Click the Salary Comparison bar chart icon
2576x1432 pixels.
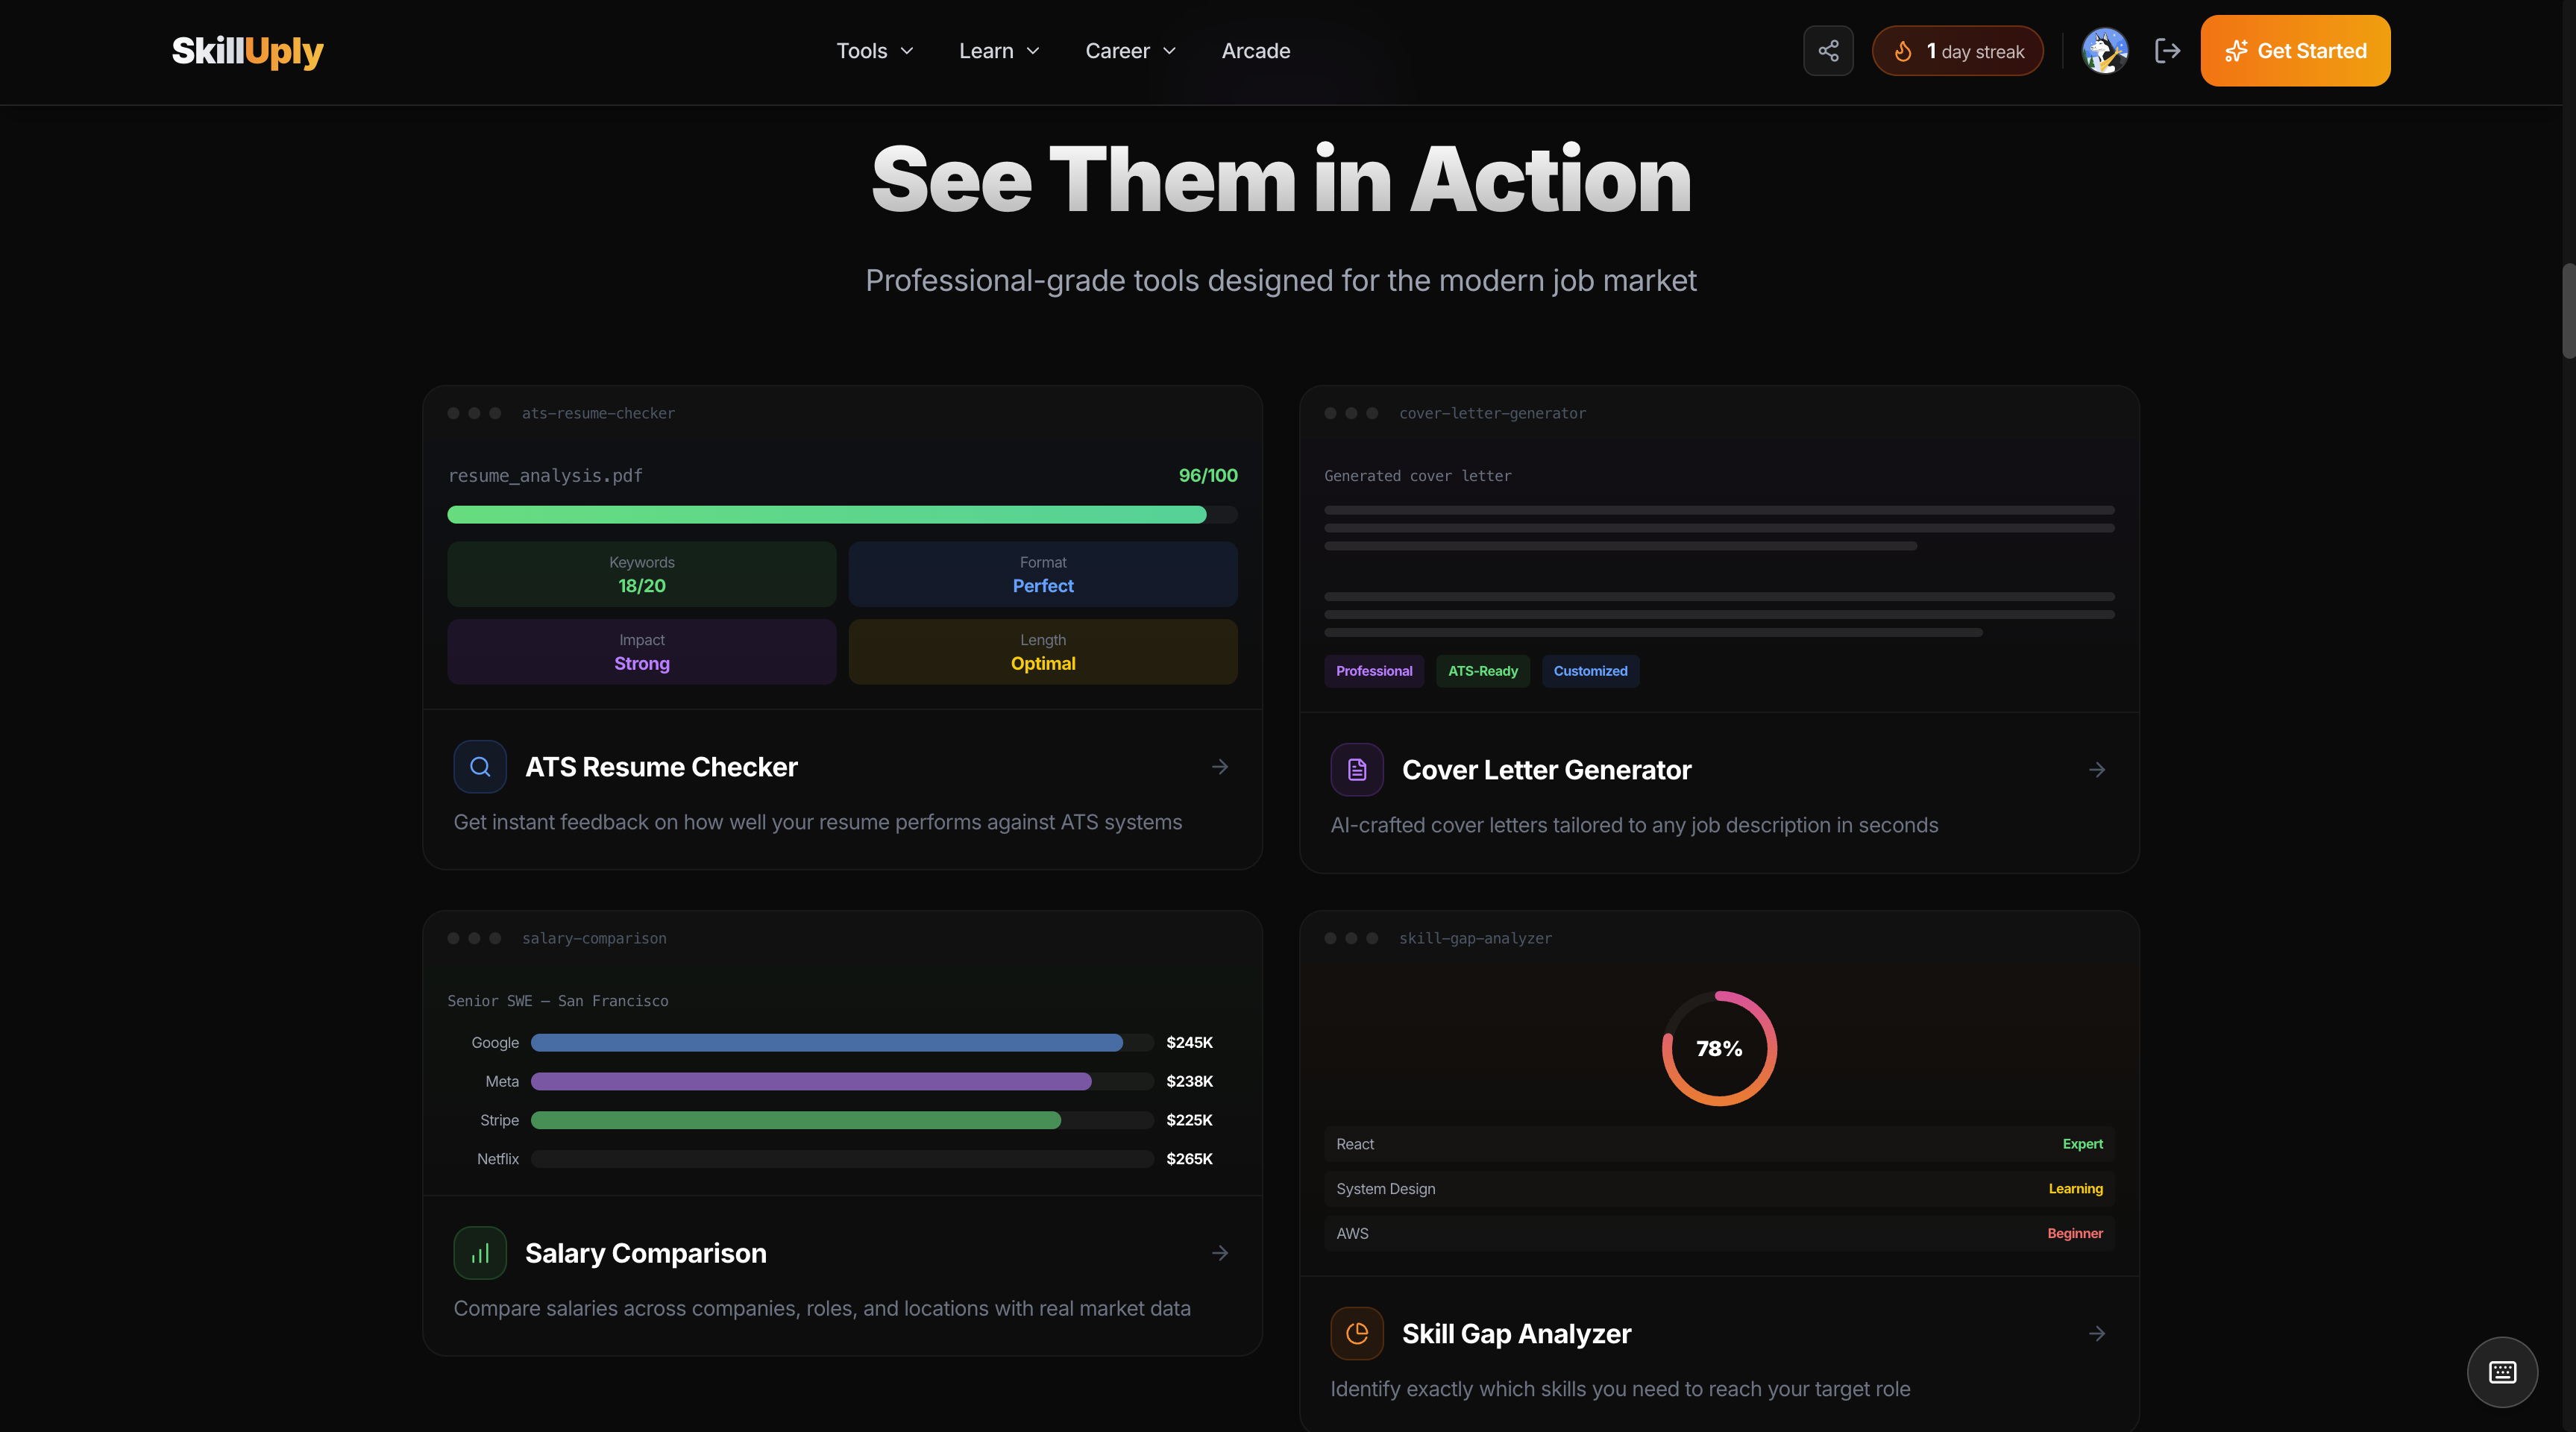coord(480,1253)
